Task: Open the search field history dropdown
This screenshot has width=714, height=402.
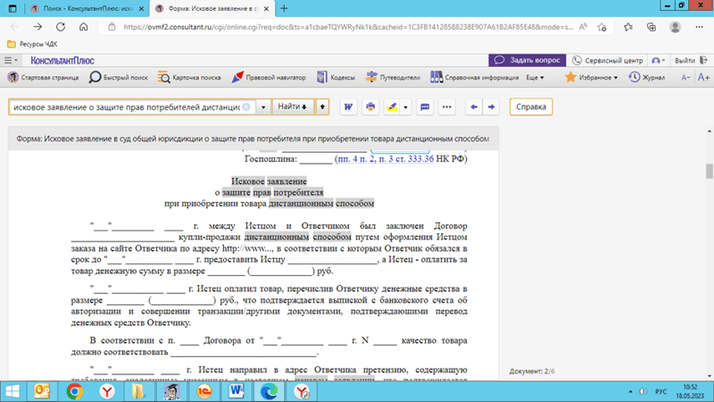Action: (x=264, y=107)
